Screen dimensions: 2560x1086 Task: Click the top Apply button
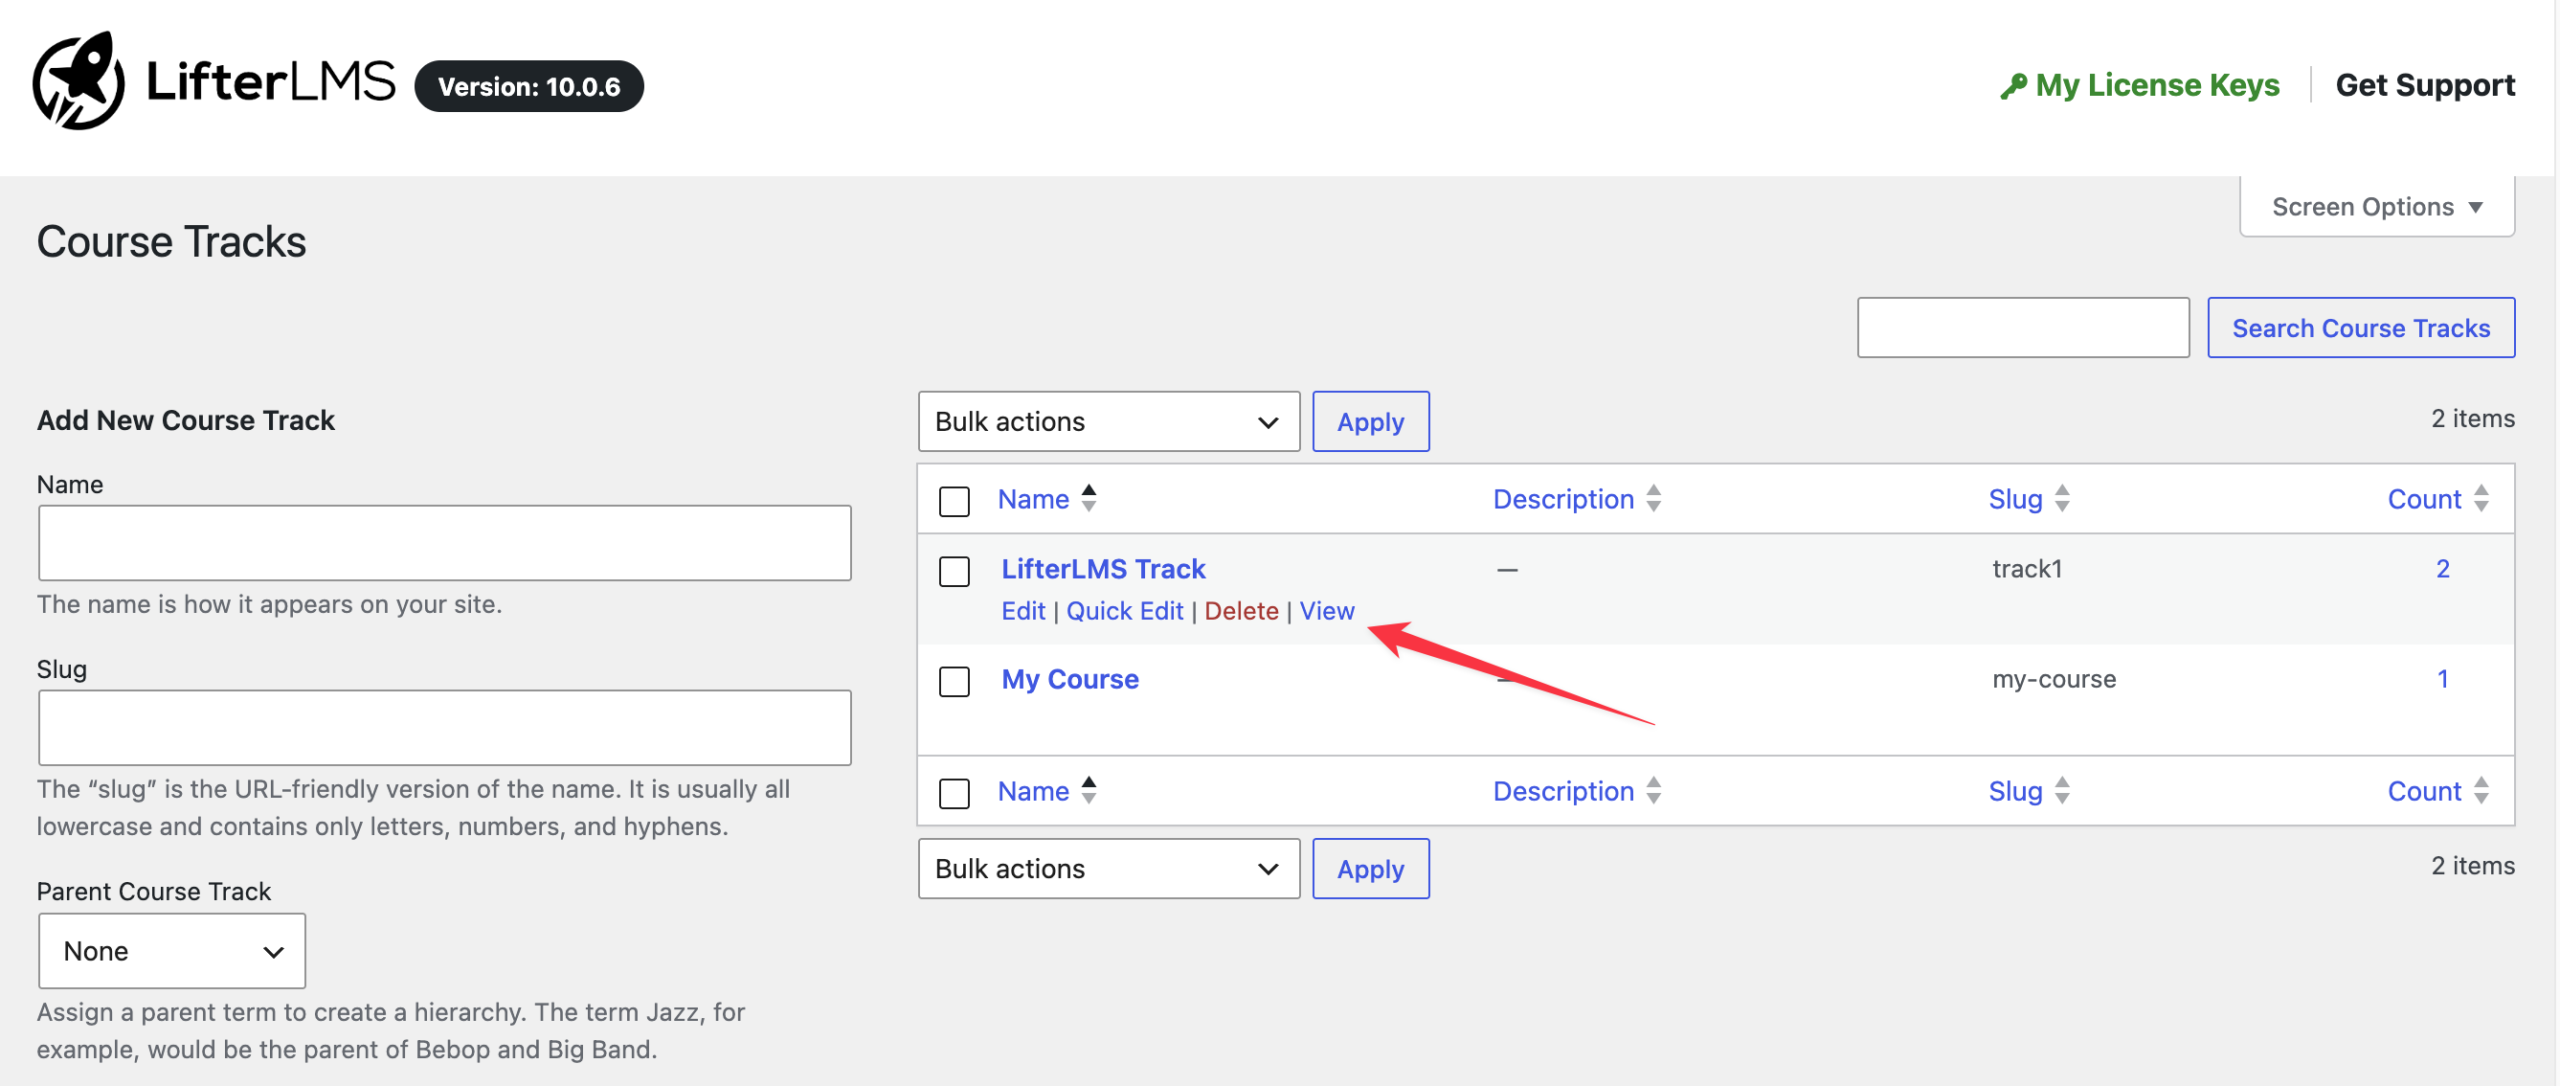[x=1370, y=421]
